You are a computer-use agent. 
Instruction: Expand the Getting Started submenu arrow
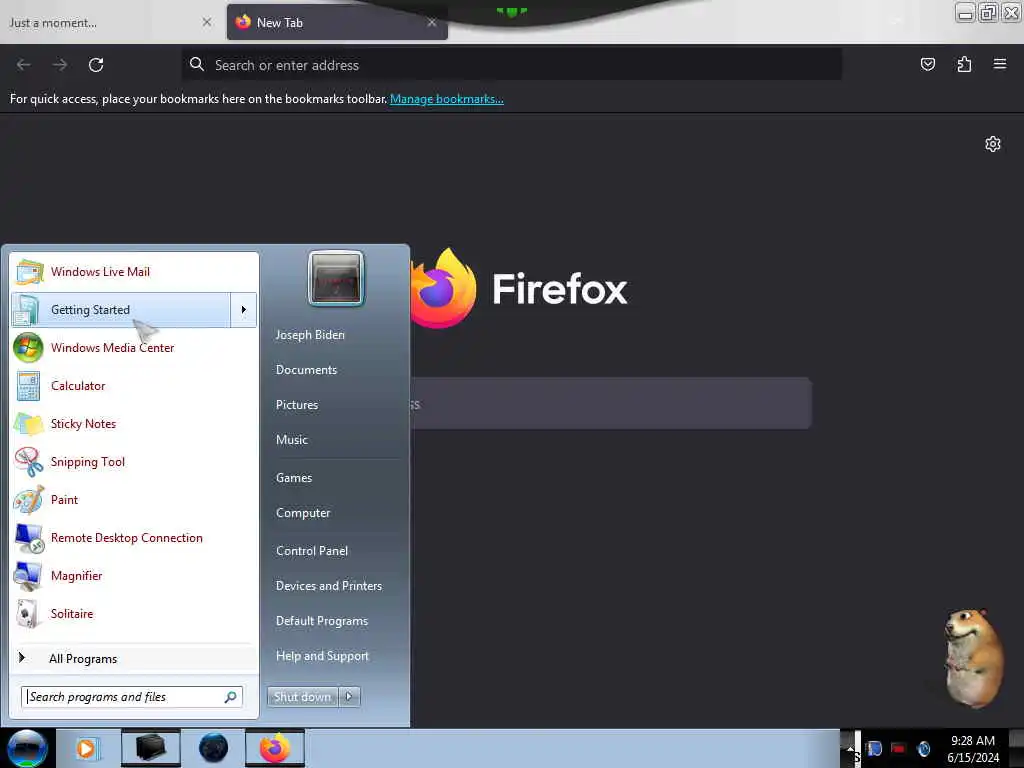pos(244,310)
